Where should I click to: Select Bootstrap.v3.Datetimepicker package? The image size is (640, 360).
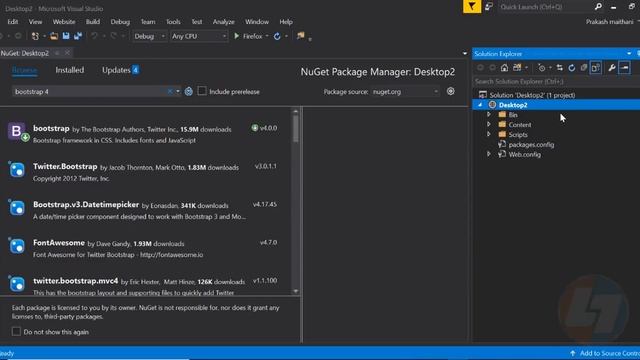click(x=147, y=210)
